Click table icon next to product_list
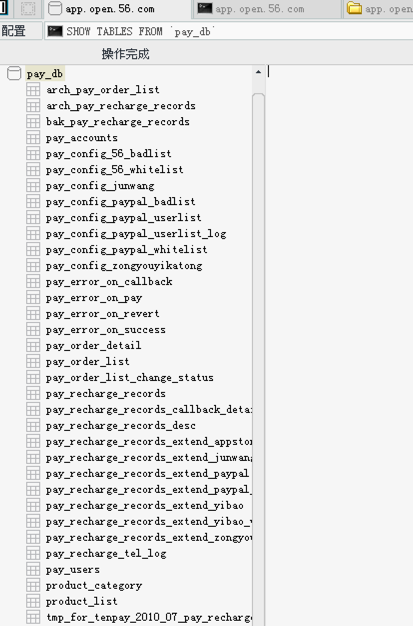 33,601
